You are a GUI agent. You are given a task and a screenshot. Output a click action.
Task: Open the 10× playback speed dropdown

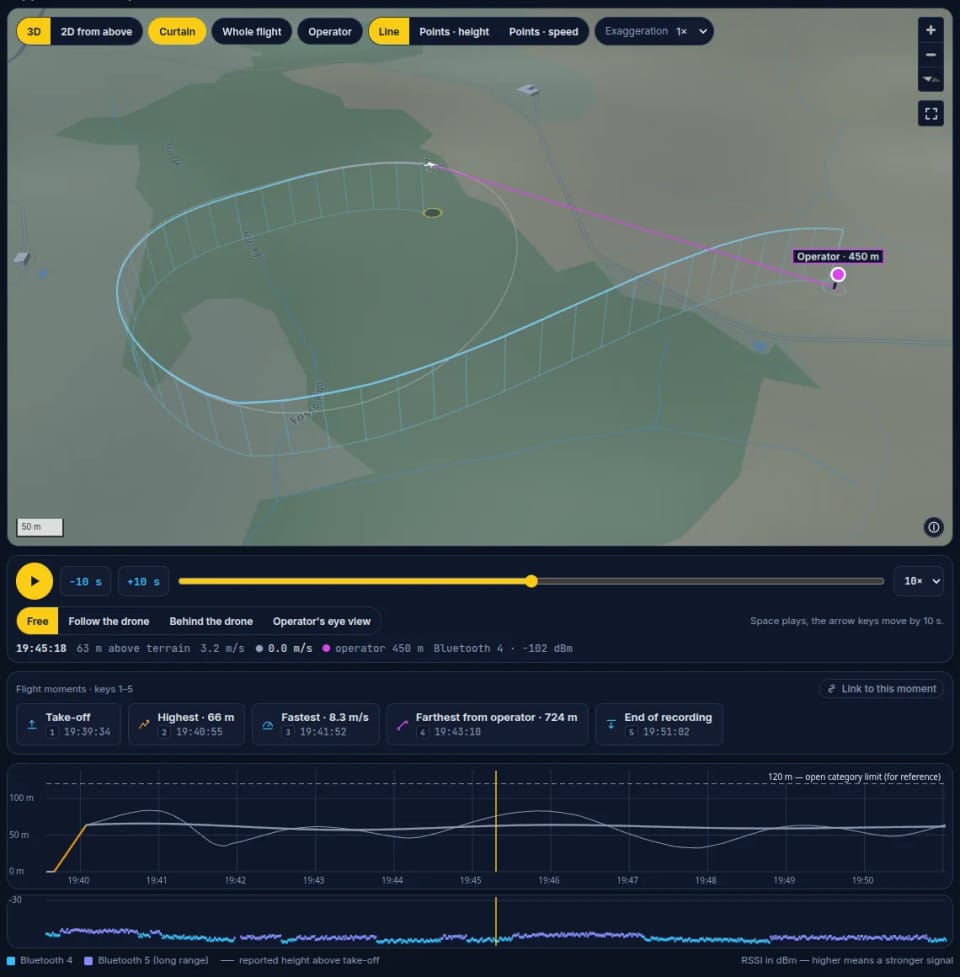click(x=918, y=581)
